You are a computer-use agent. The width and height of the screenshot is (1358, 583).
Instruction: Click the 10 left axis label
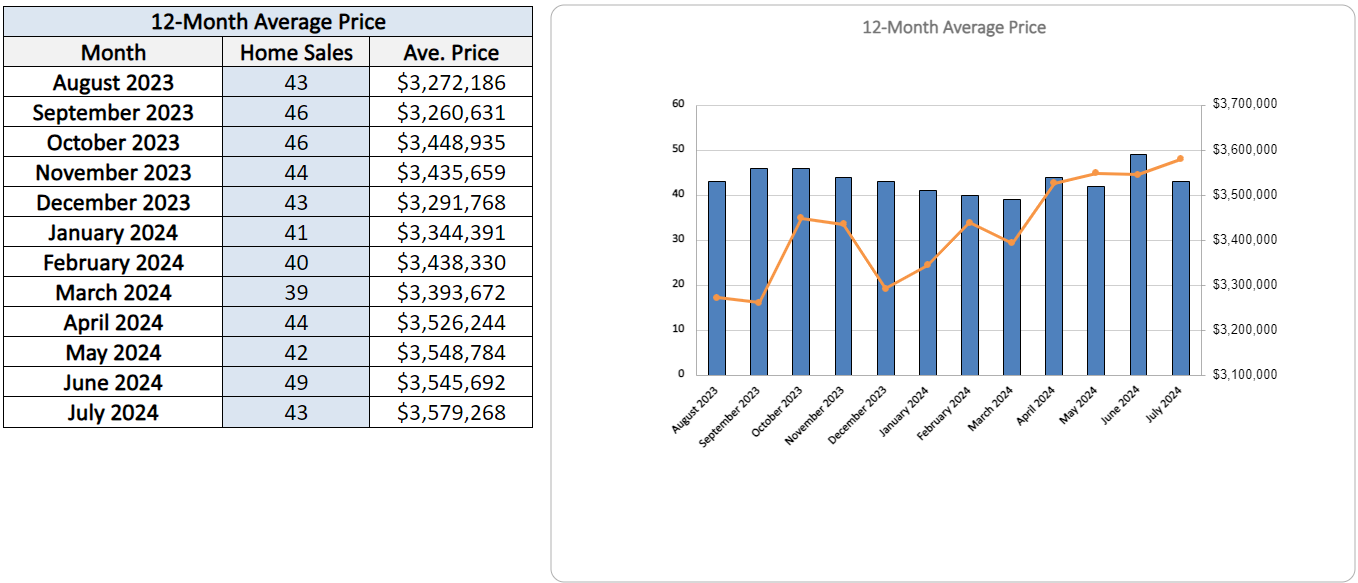point(678,329)
